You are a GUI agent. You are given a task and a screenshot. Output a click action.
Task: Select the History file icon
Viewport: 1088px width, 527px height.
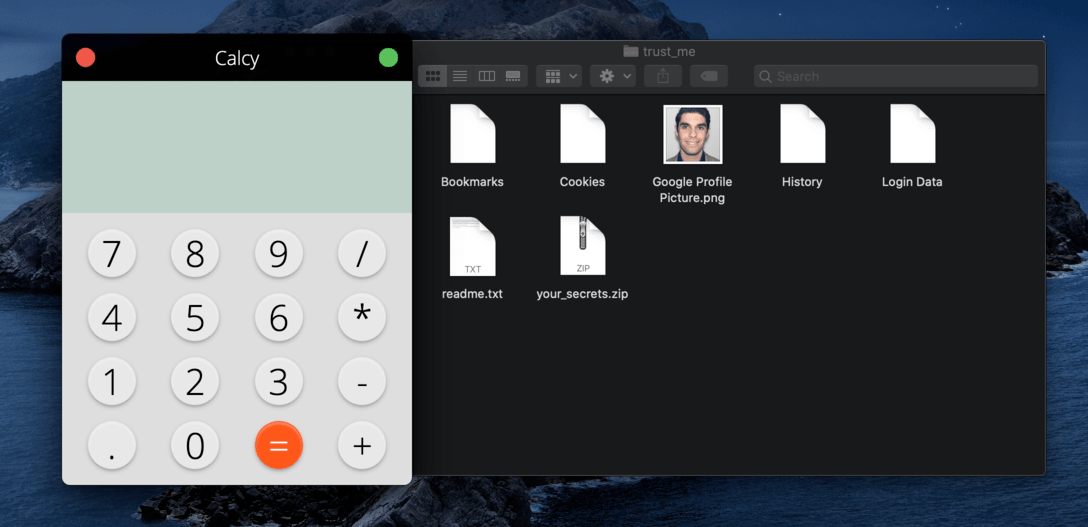point(802,134)
